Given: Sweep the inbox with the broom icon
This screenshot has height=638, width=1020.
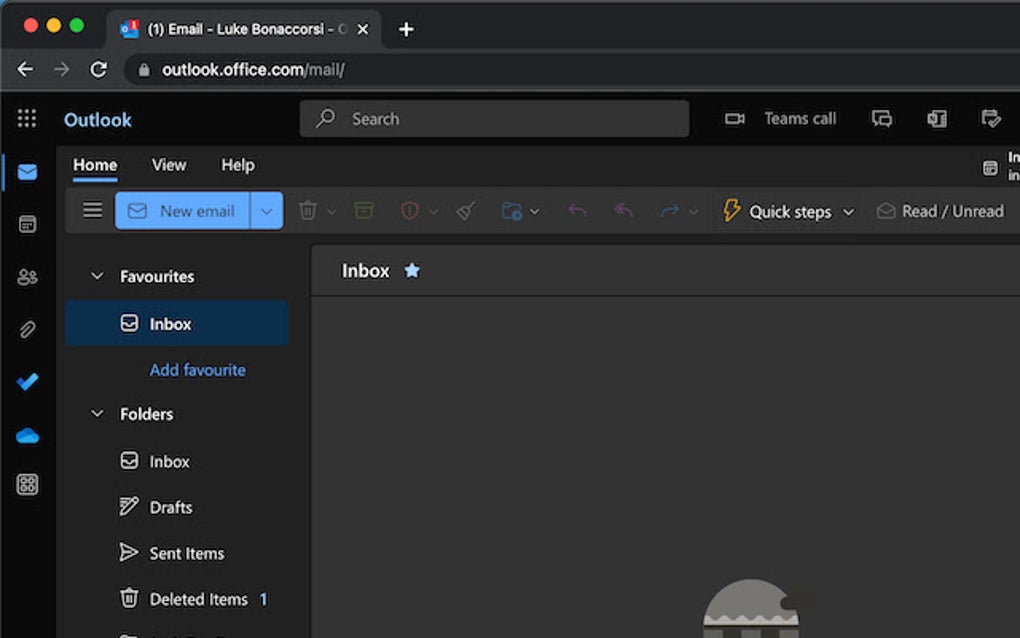Looking at the screenshot, I should tap(464, 211).
